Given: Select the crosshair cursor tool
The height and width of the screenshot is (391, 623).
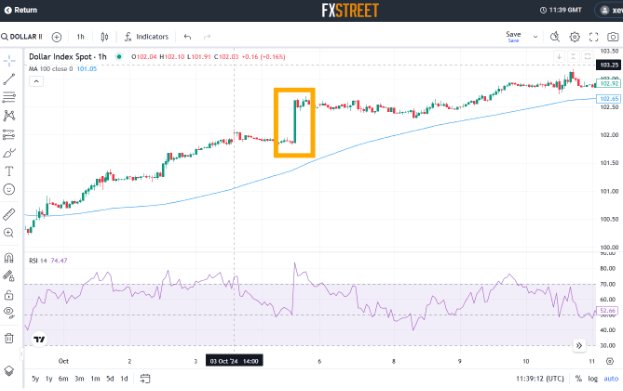Looking at the screenshot, I should [x=9, y=60].
